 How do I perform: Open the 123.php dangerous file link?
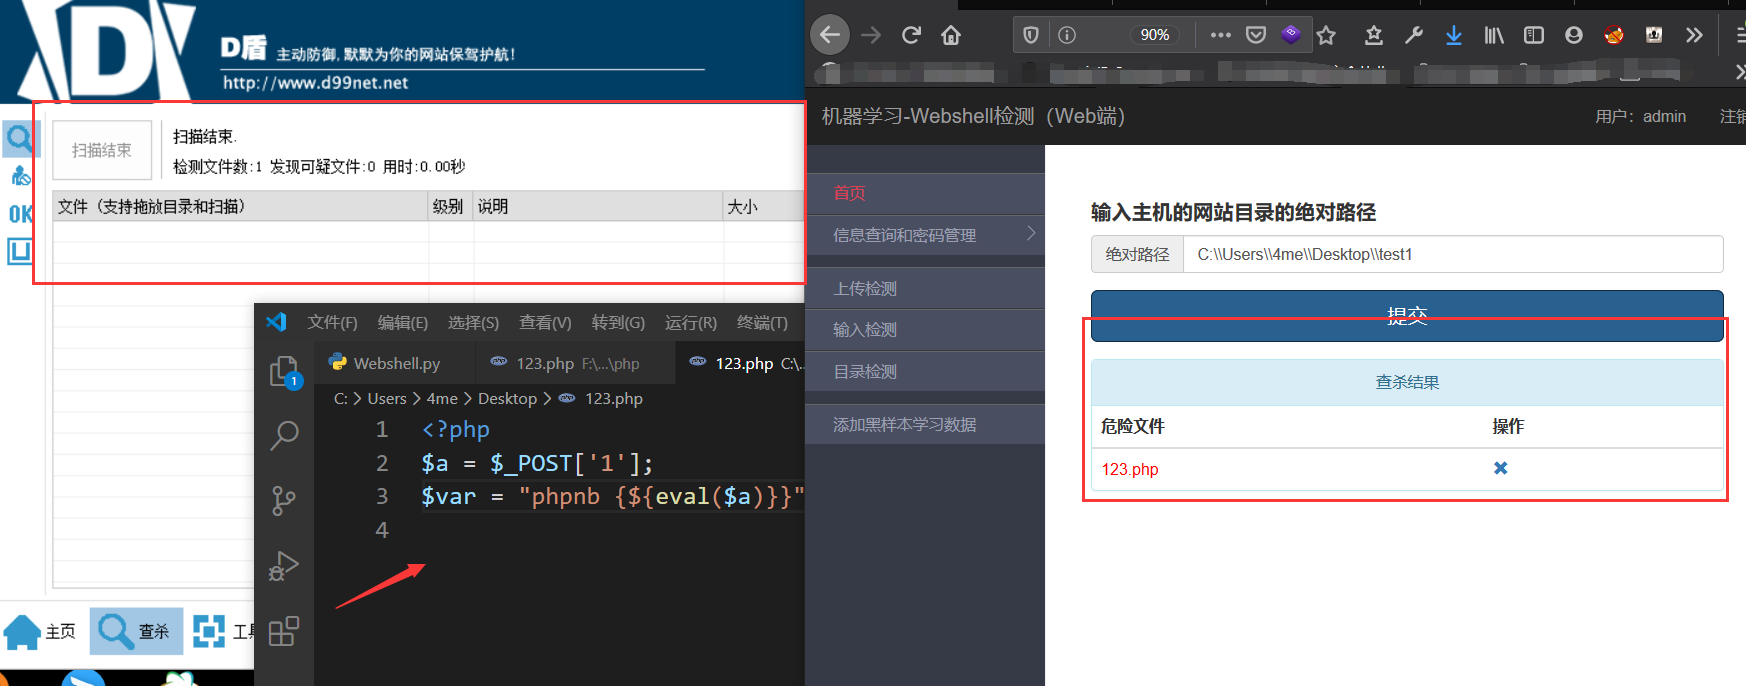[1130, 469]
